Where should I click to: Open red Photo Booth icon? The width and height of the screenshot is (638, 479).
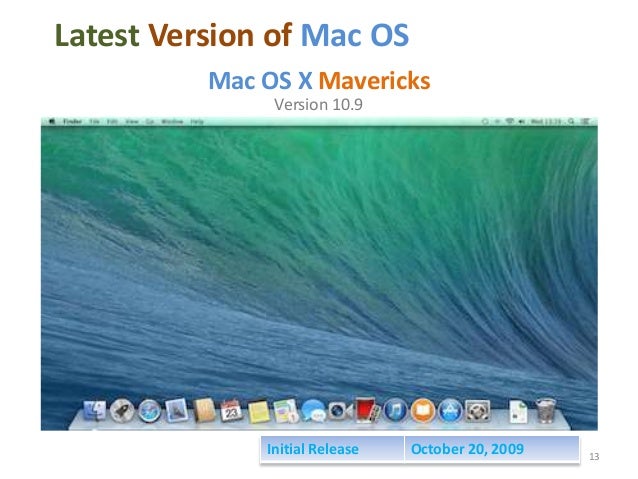(367, 410)
